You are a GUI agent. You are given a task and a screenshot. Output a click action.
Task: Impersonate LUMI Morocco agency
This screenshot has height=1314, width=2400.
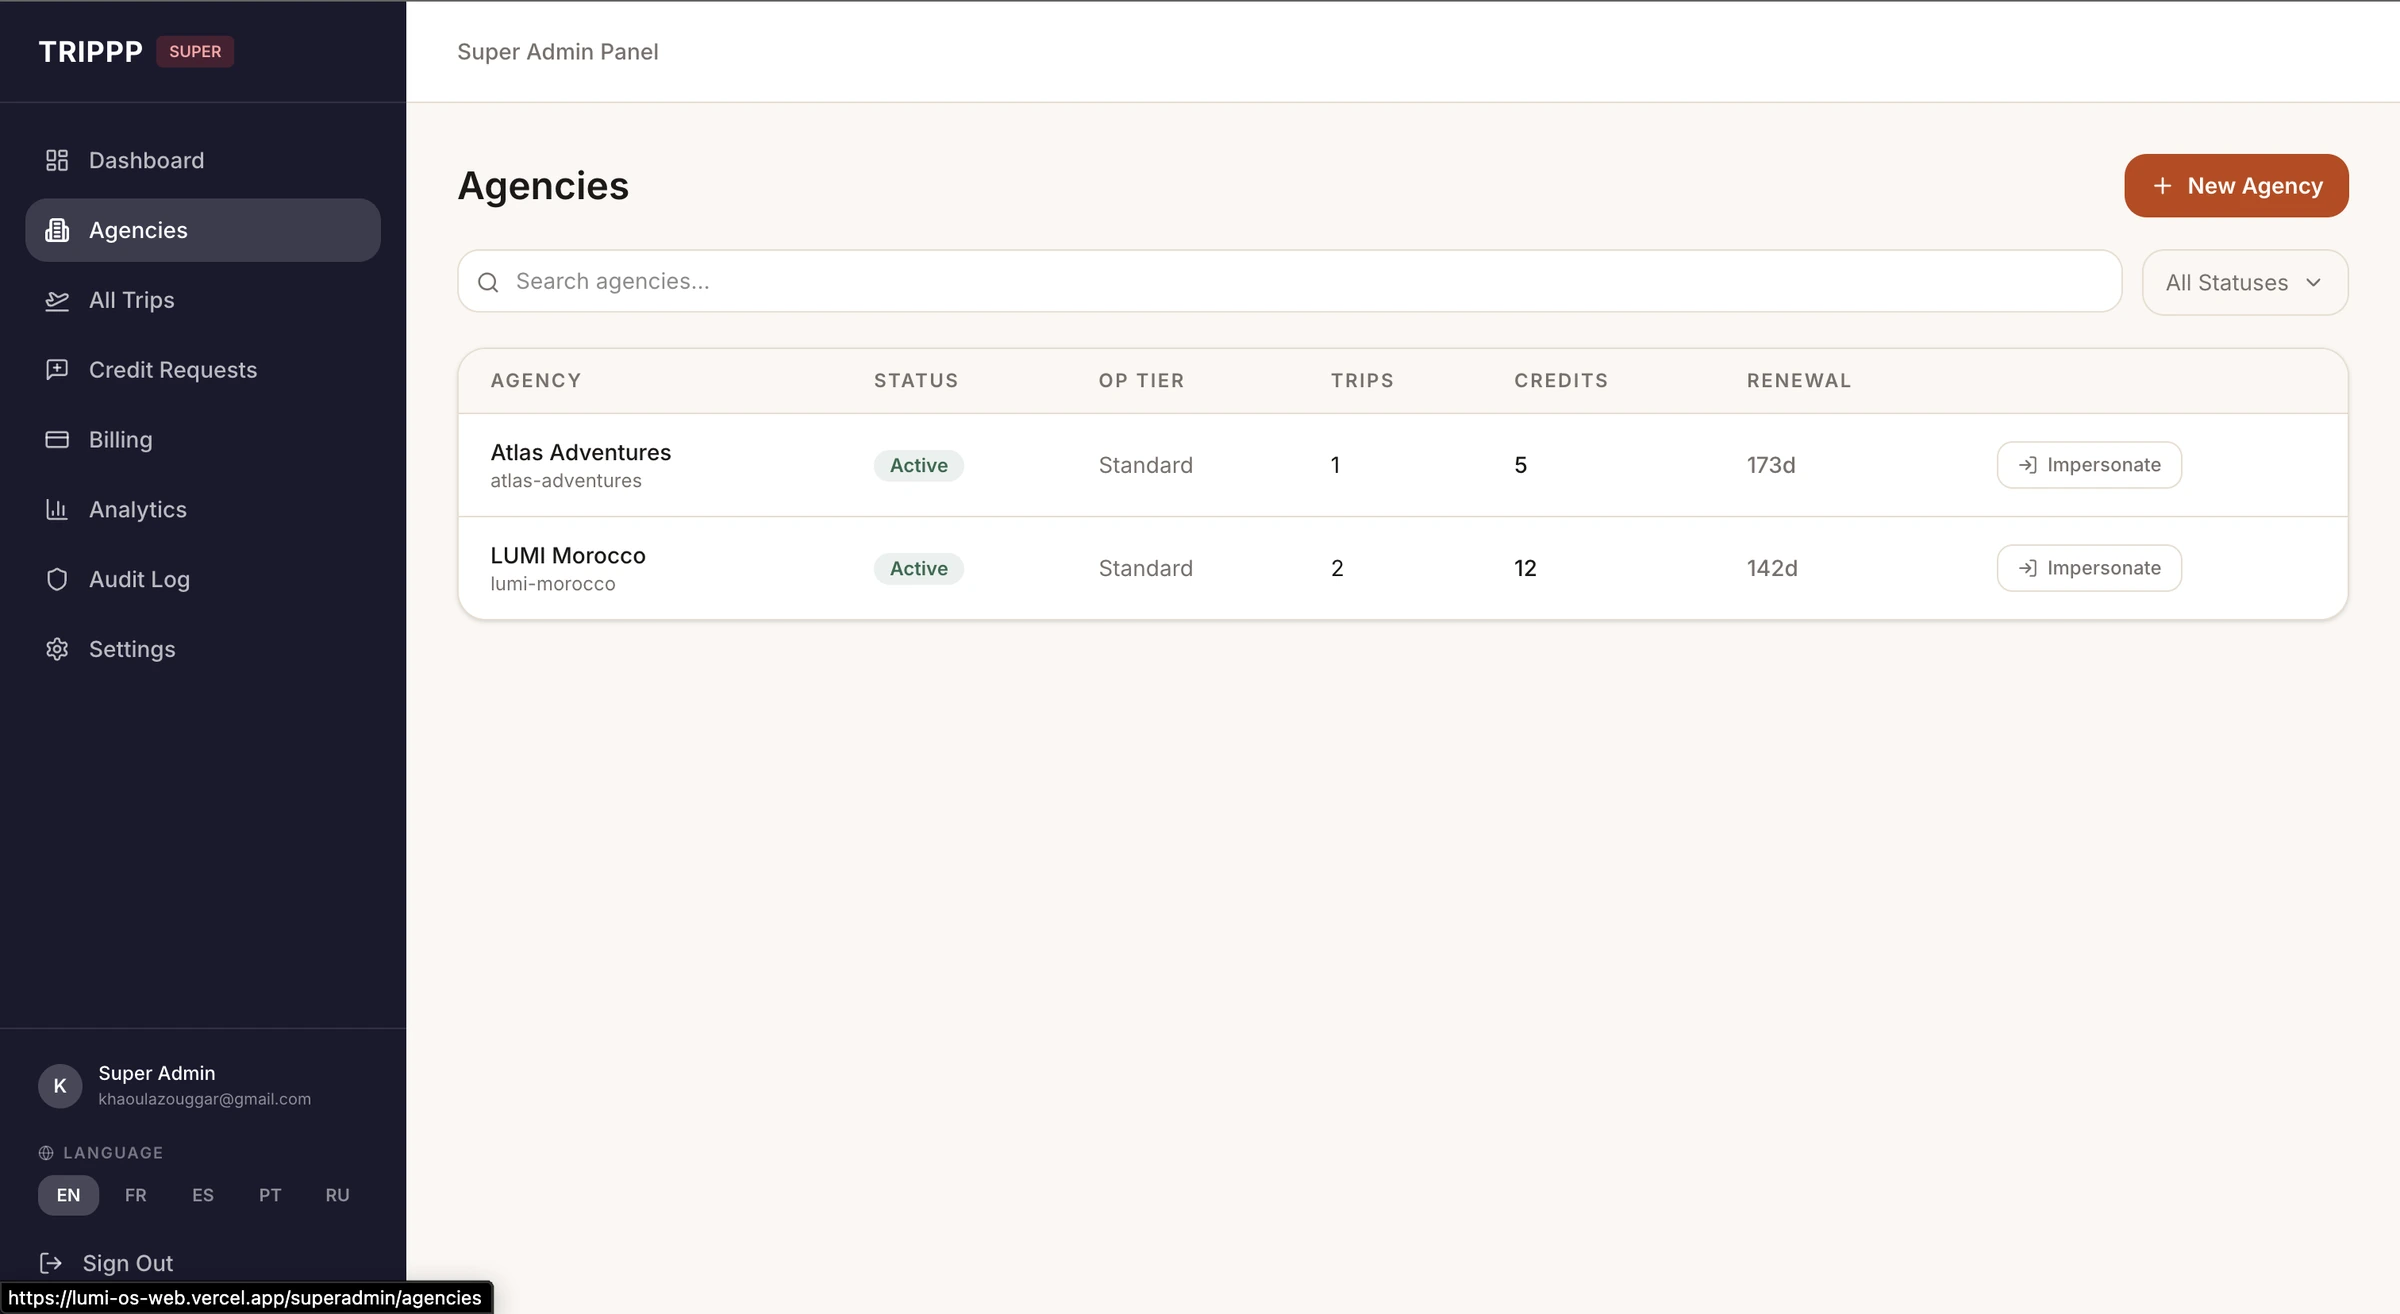[2089, 568]
